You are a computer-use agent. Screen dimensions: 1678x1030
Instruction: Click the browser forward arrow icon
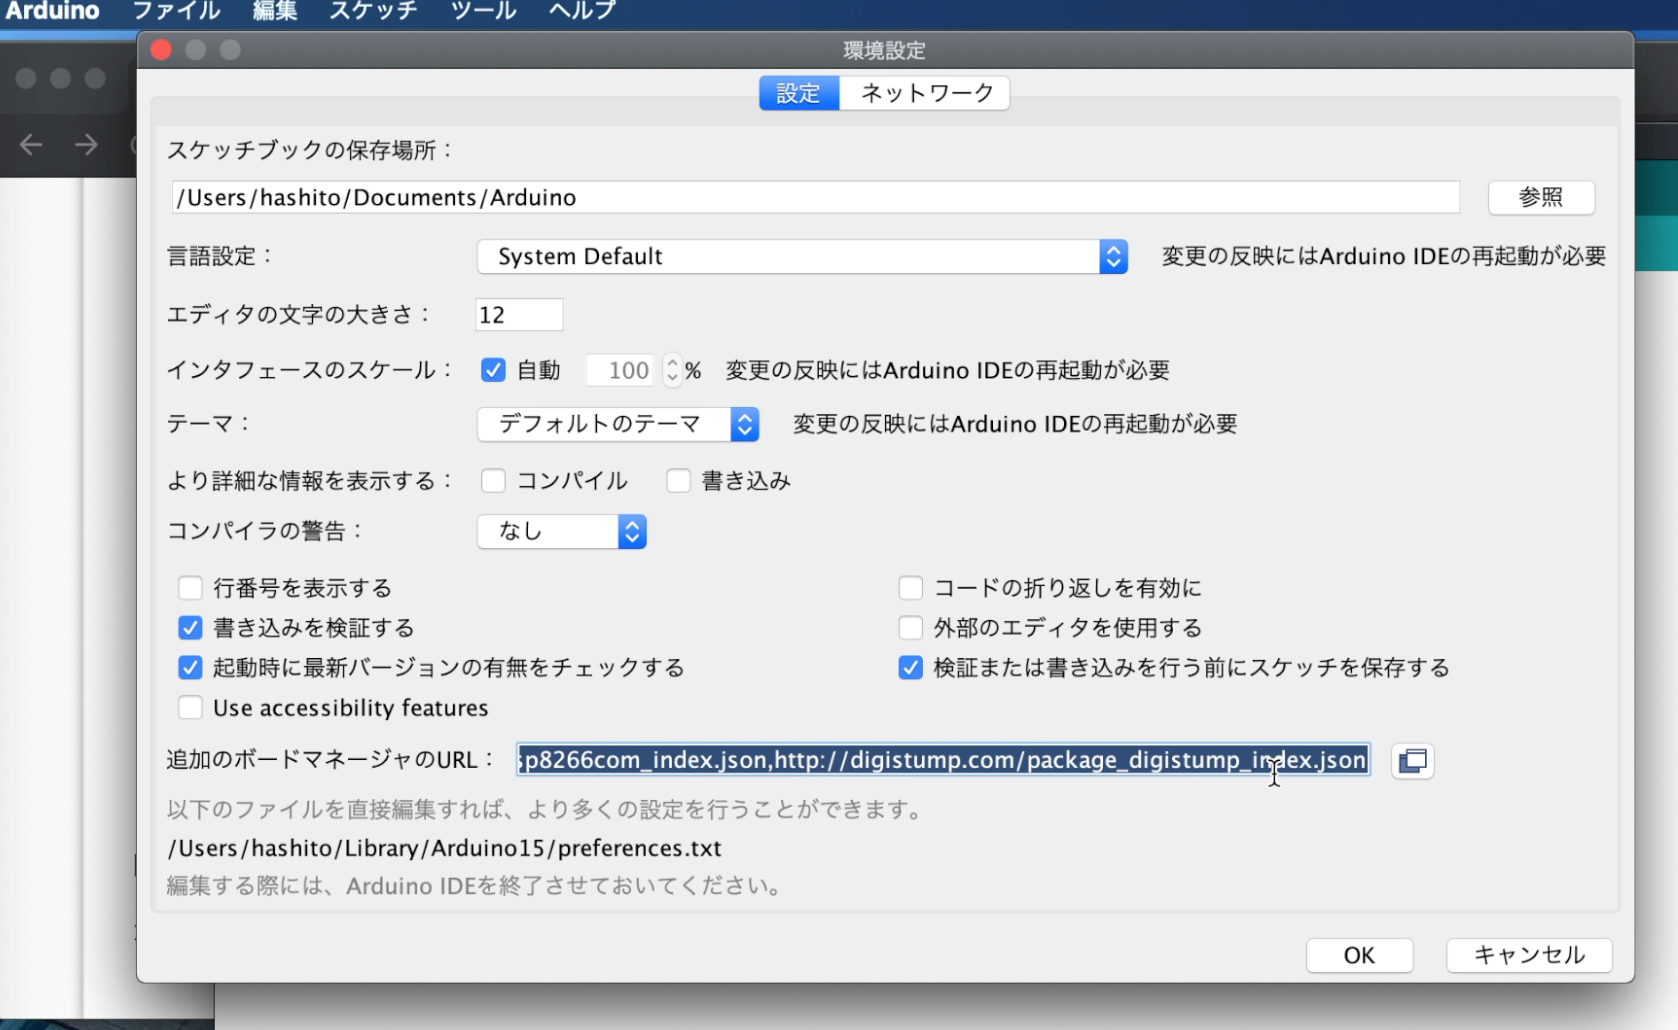pos(87,145)
